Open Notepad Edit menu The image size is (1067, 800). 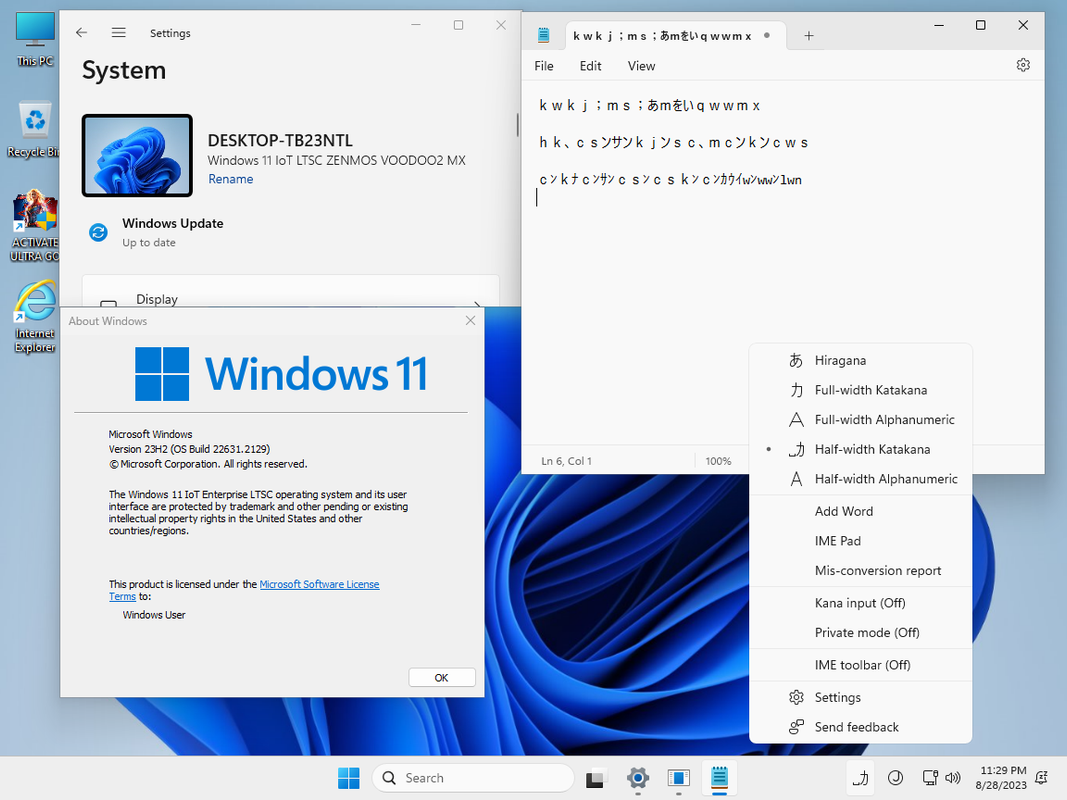[x=590, y=66]
